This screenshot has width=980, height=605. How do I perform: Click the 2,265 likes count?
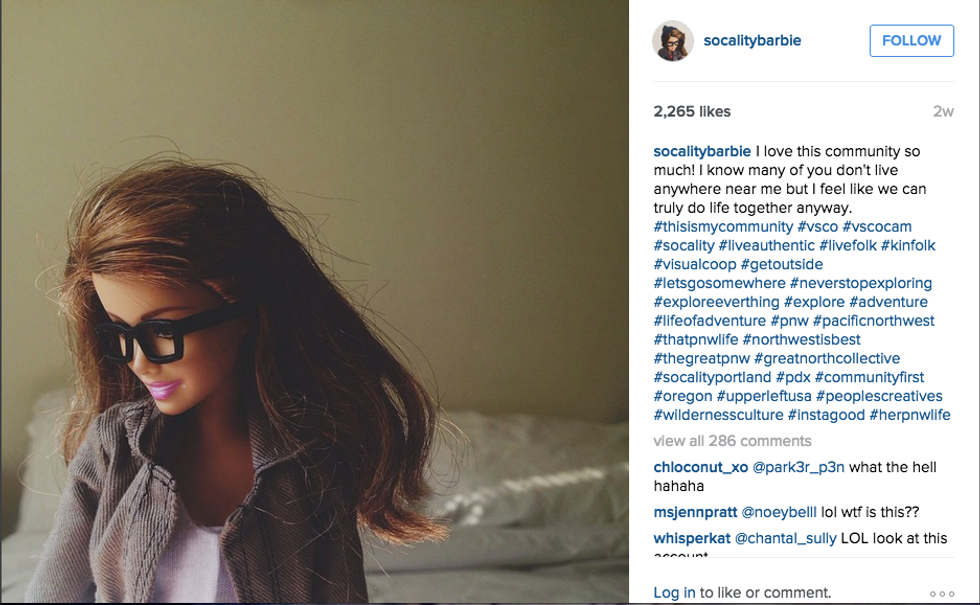tap(692, 111)
